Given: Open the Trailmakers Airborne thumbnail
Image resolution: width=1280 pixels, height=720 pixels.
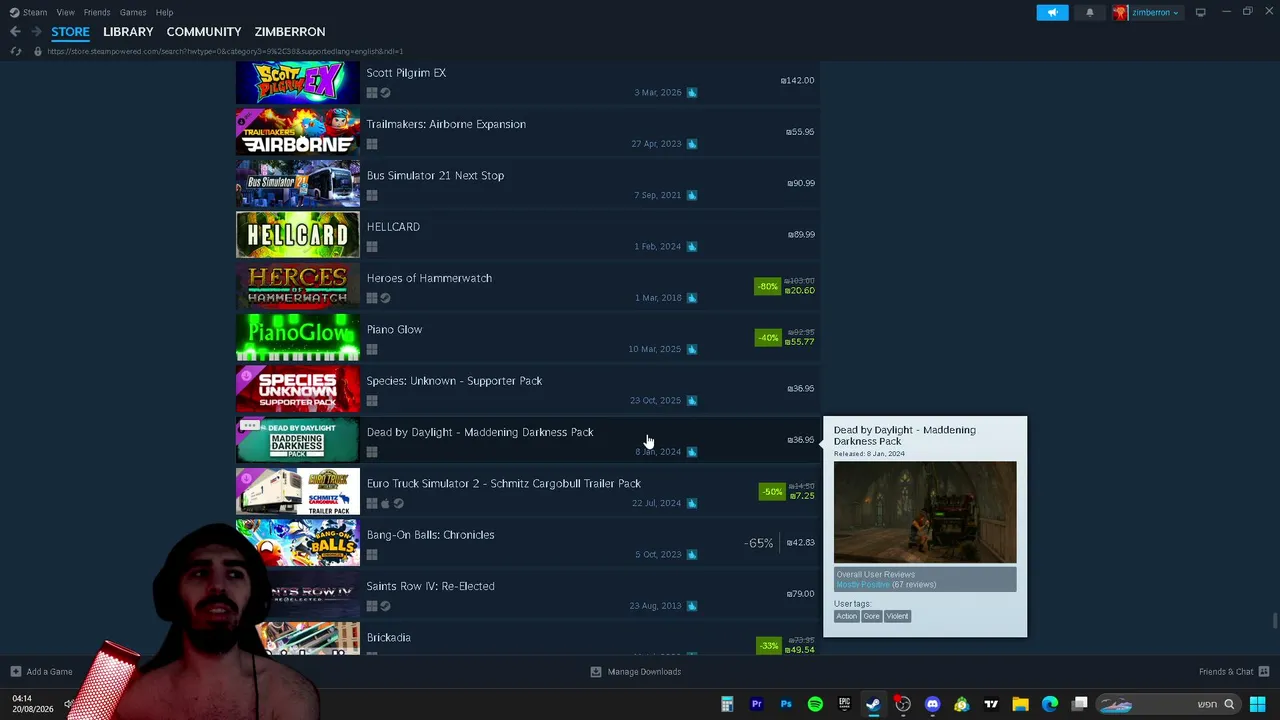Looking at the screenshot, I should click(298, 132).
